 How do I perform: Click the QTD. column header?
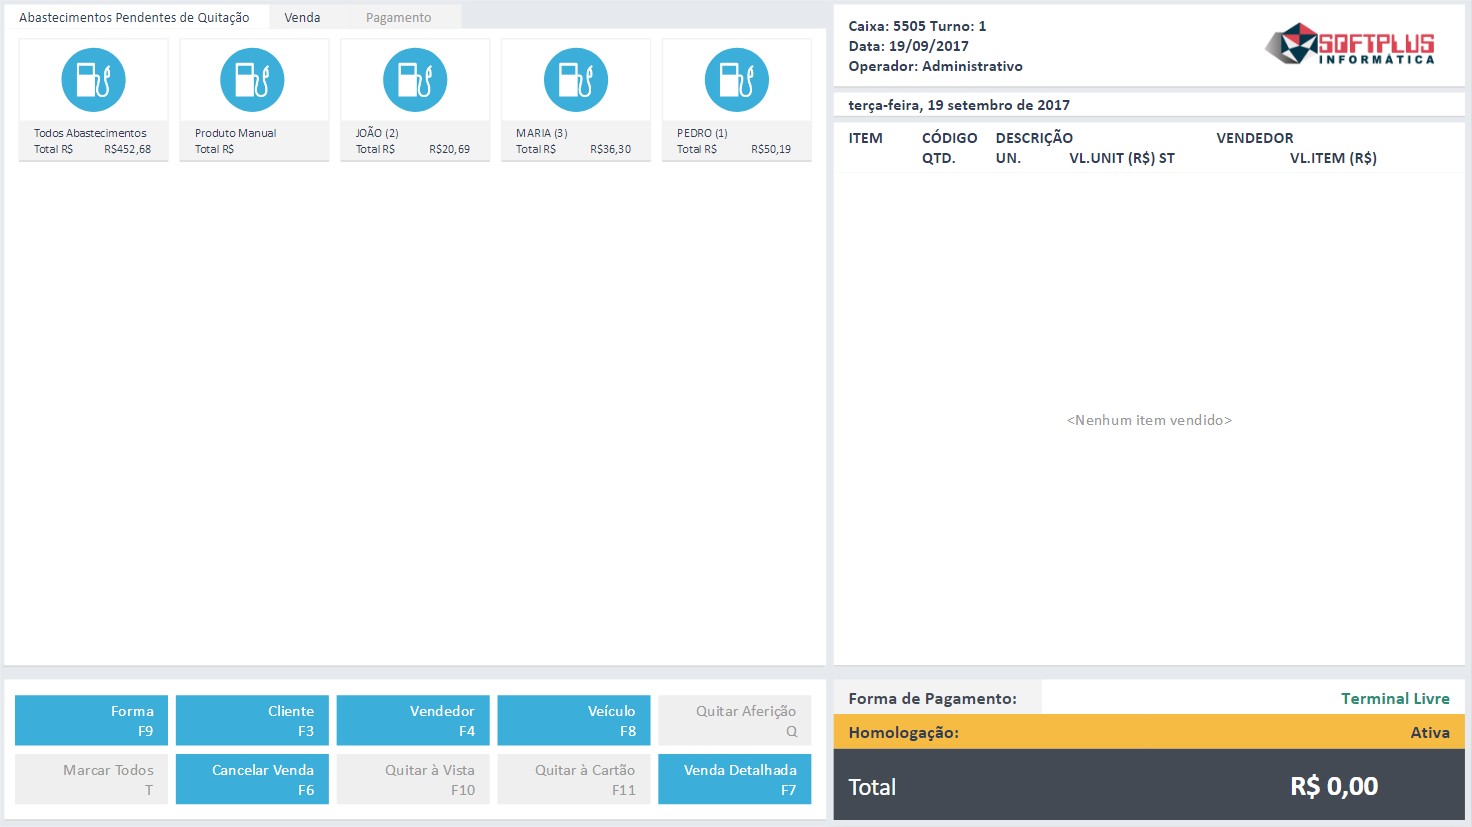click(x=939, y=158)
